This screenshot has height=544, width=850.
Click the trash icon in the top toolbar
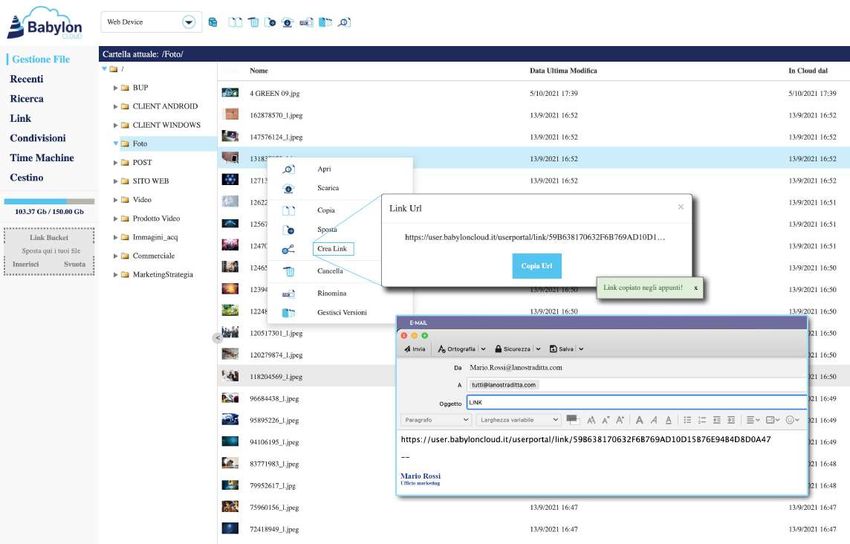click(253, 21)
